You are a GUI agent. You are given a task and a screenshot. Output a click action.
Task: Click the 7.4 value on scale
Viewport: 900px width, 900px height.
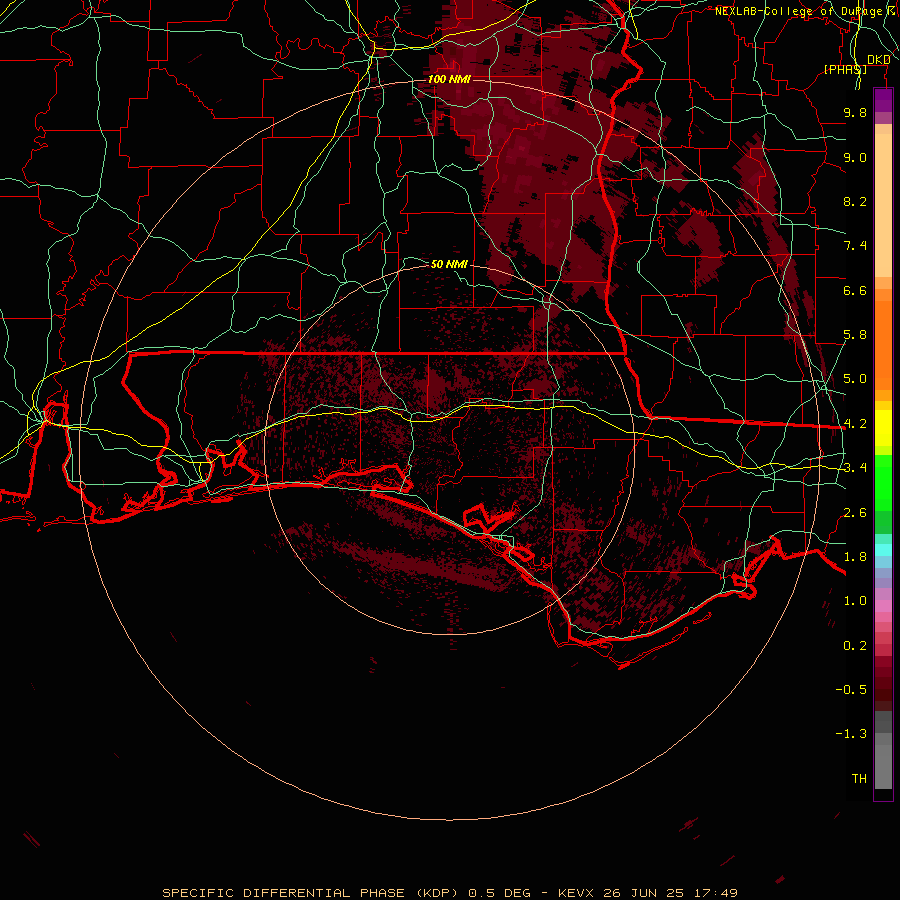point(855,246)
